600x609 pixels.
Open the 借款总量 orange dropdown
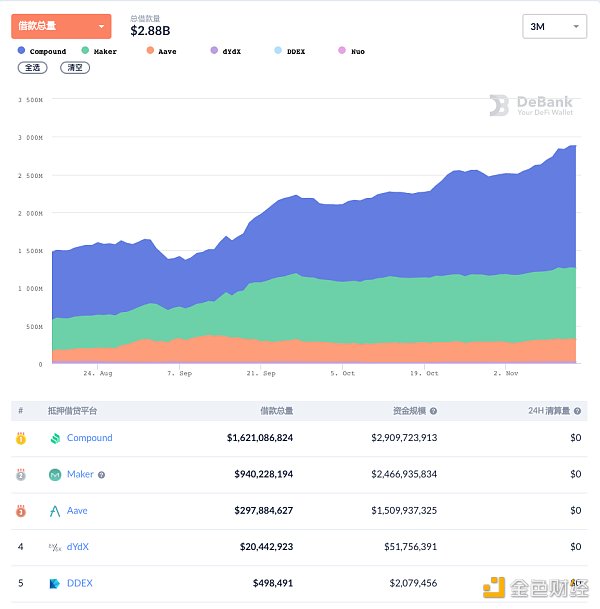coord(61,26)
